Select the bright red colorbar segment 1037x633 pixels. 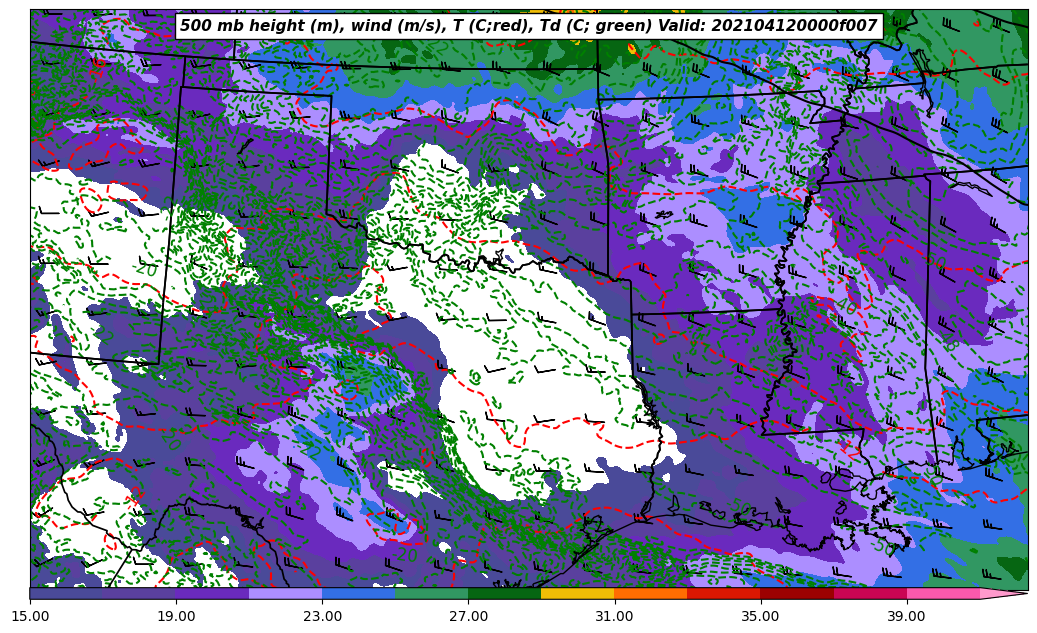(723, 593)
